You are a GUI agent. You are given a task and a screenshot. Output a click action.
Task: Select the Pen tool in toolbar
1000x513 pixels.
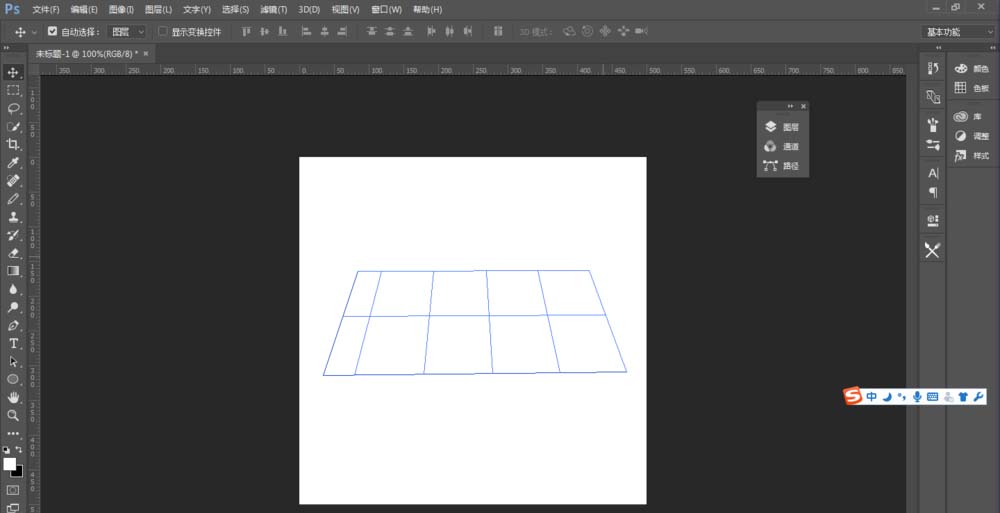(x=14, y=325)
